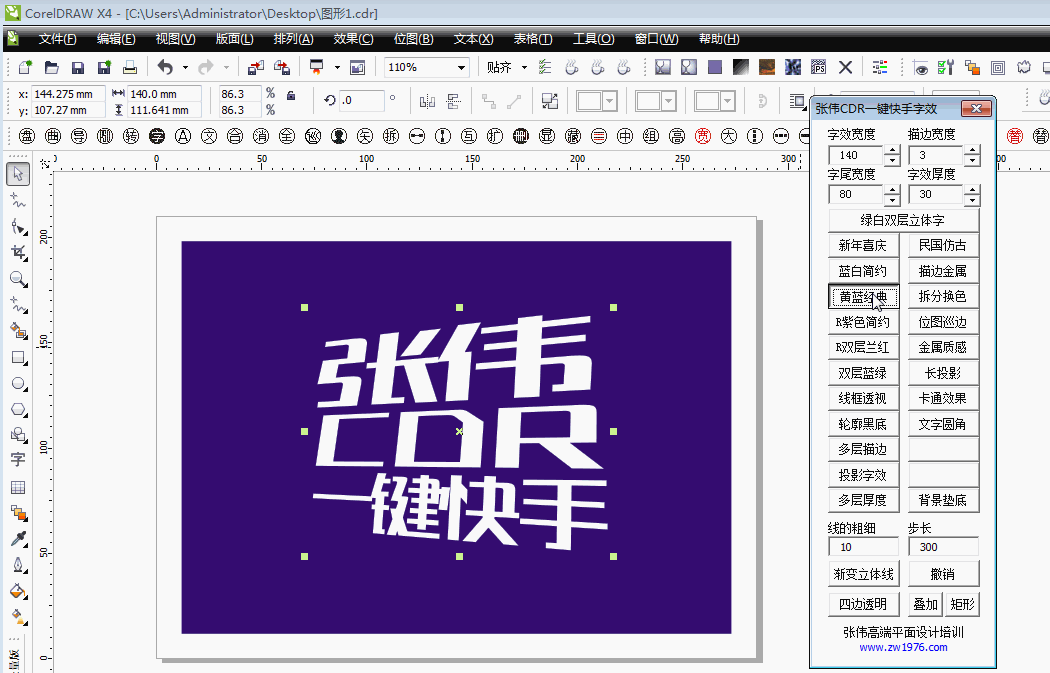This screenshot has width=1050, height=673.
Task: Increase 字效厚度 with spinner up arrow
Action: [x=972, y=190]
